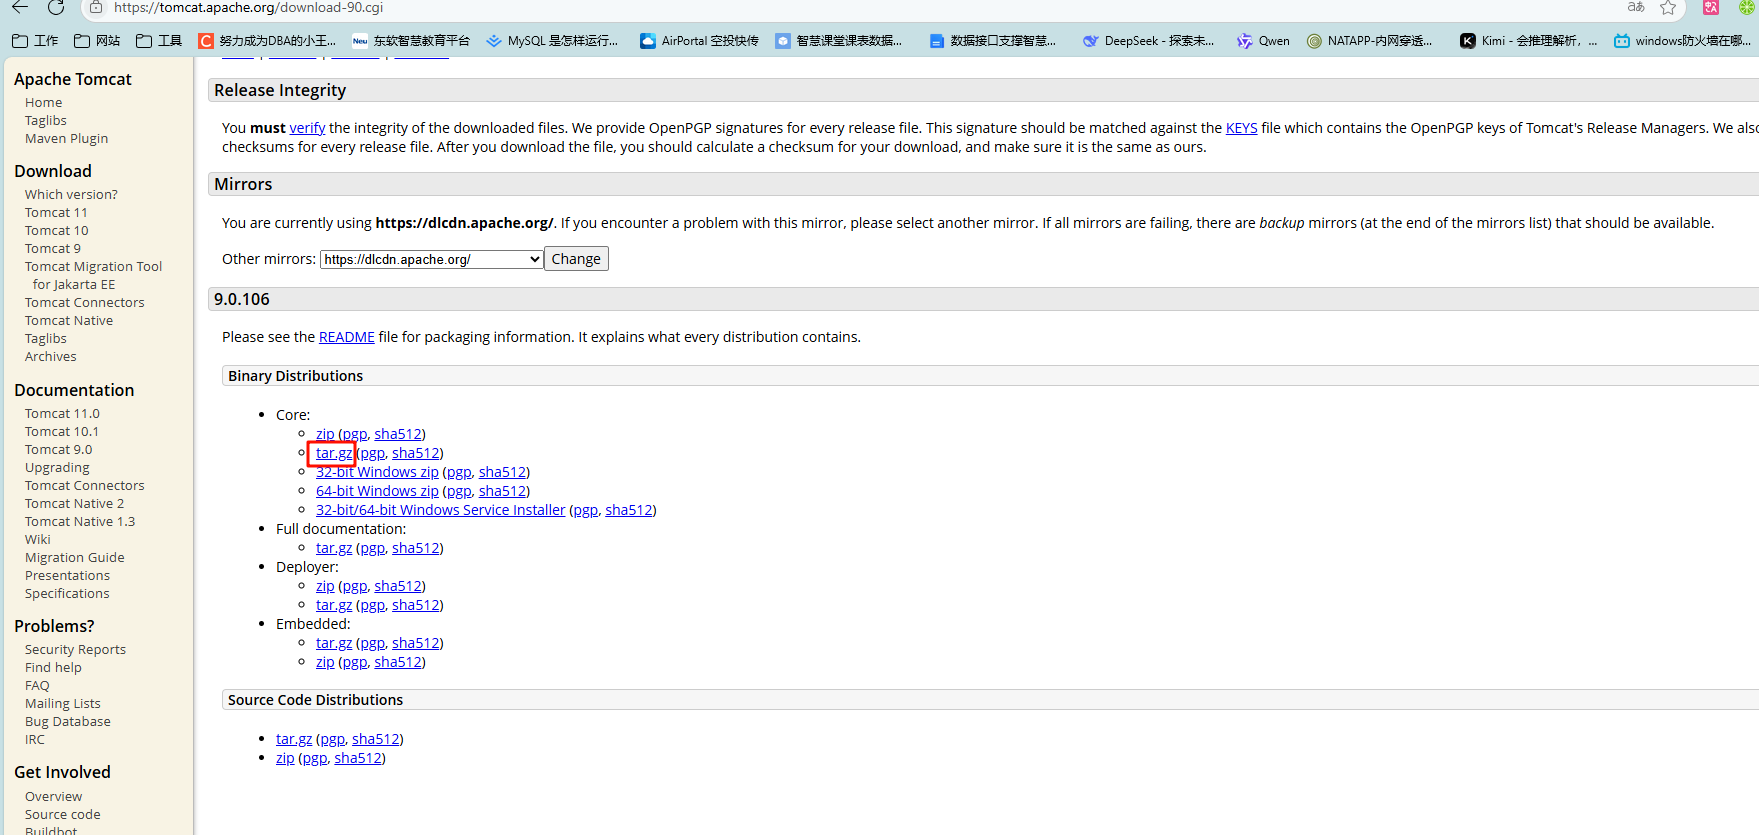The image size is (1759, 835).
Task: Open the pink extension icon next to the star
Action: 1711,7
